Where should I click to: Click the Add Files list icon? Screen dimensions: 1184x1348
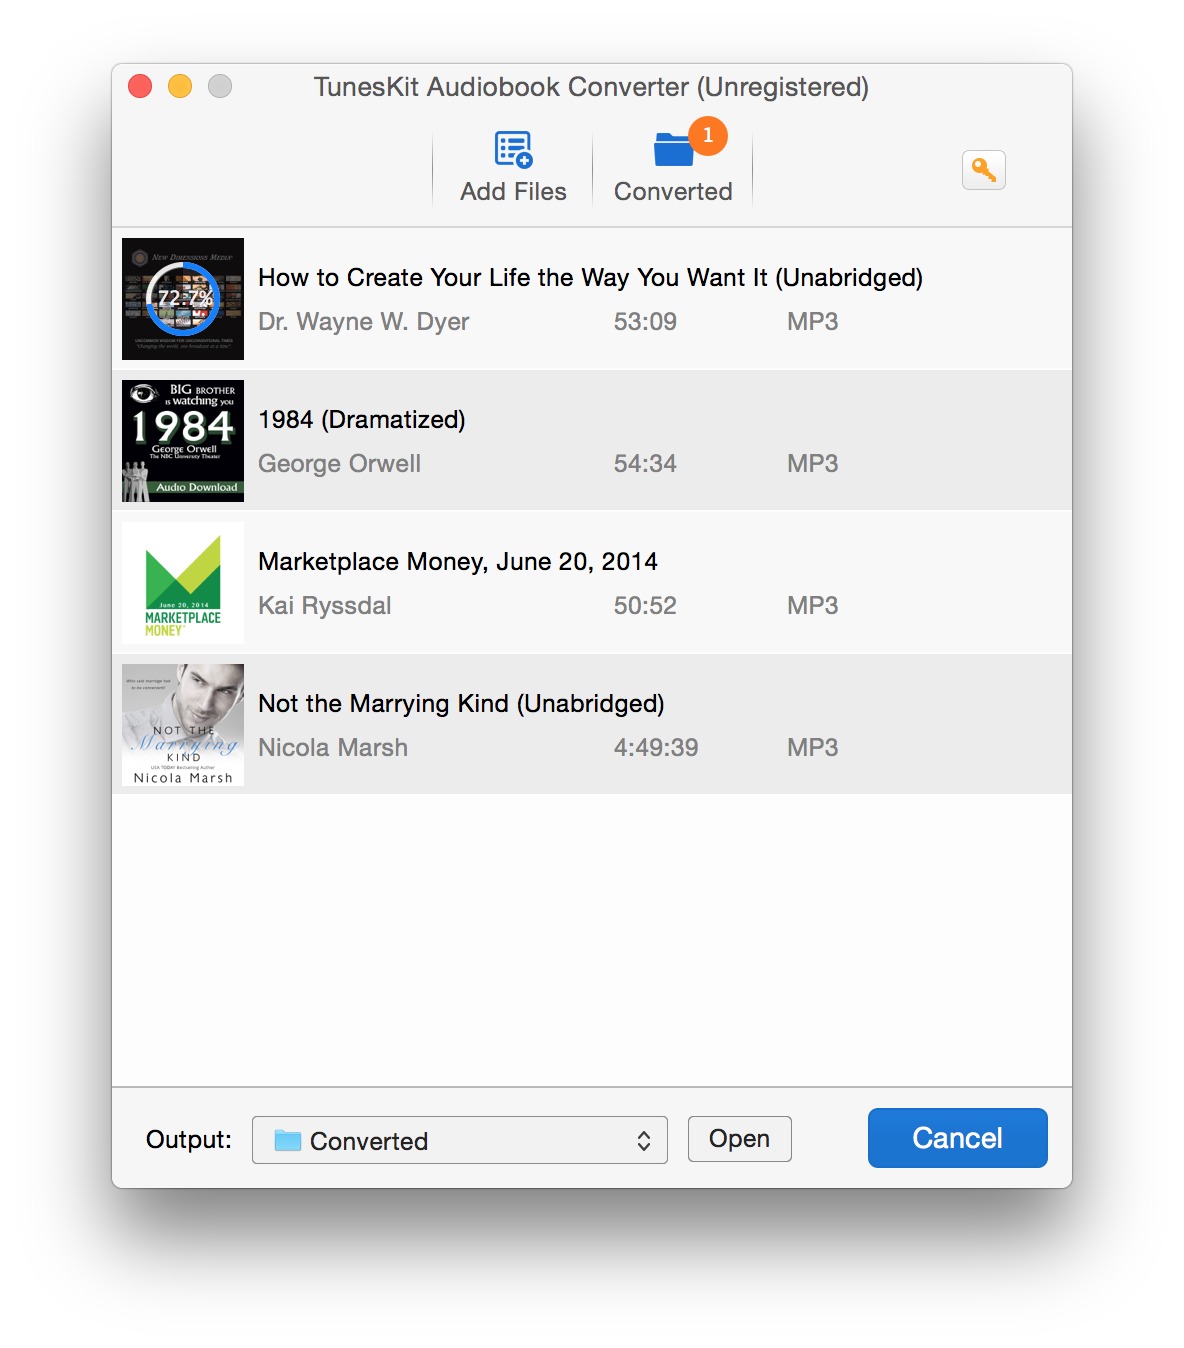(x=513, y=150)
